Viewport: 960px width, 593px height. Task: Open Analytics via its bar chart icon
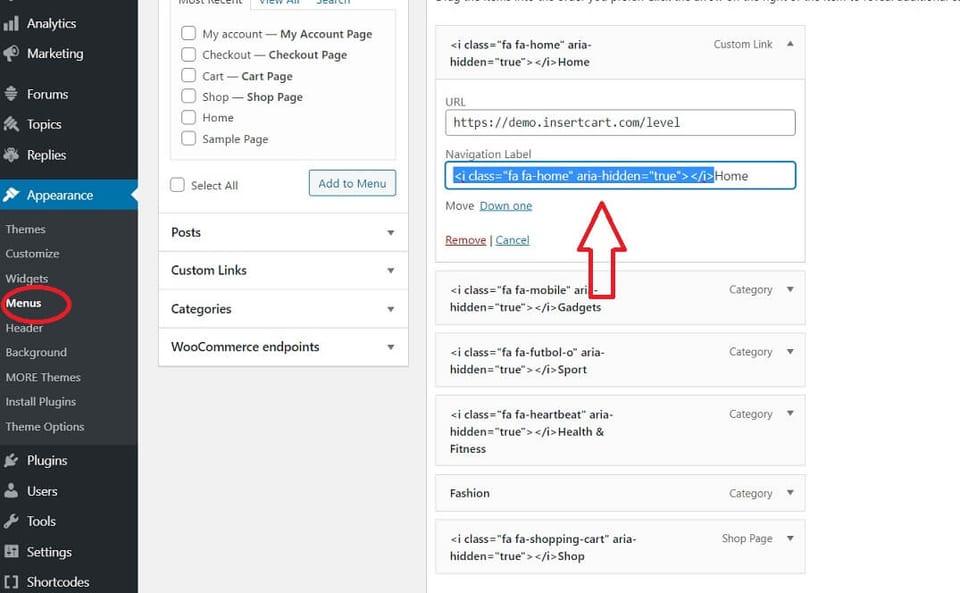coord(11,24)
